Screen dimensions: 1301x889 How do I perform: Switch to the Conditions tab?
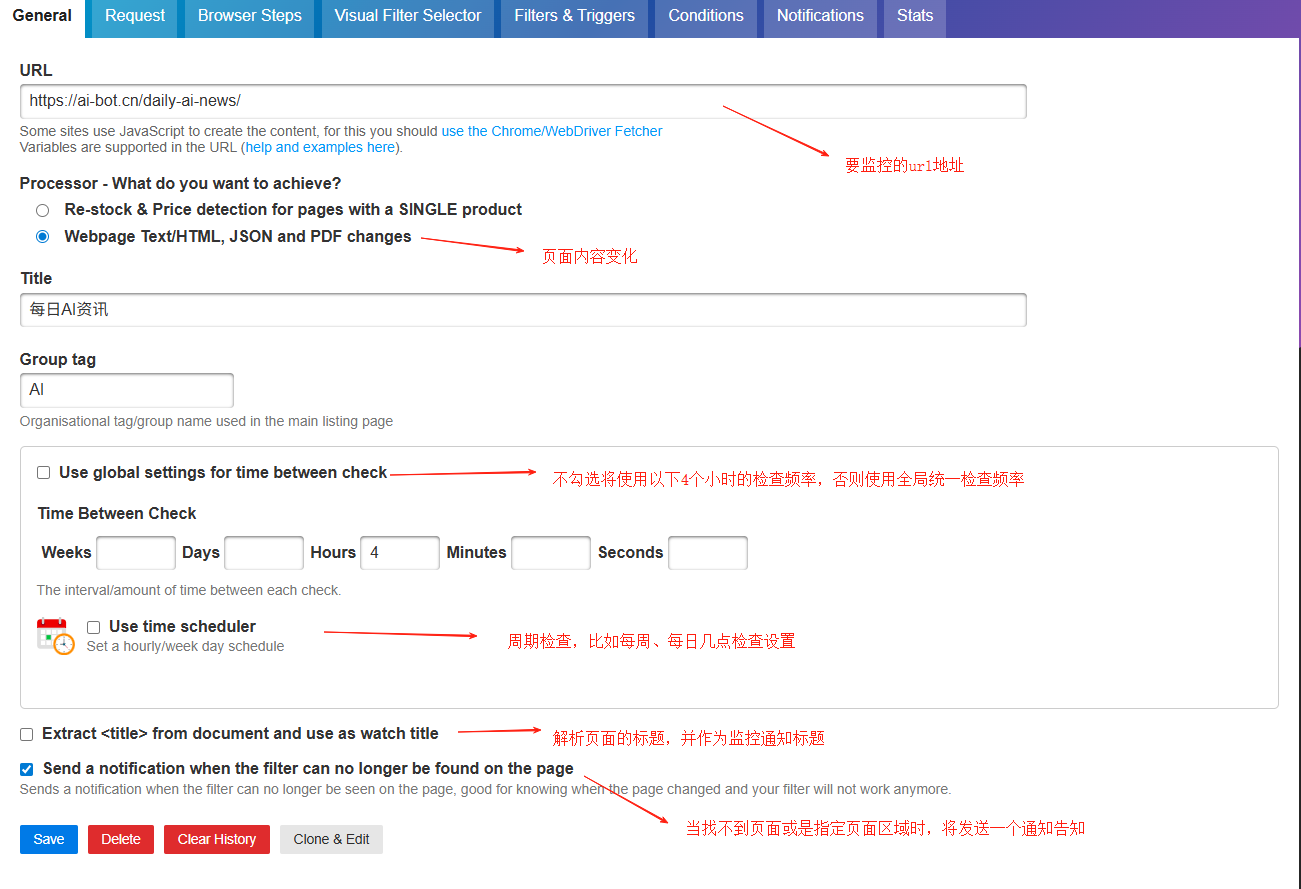(x=705, y=16)
